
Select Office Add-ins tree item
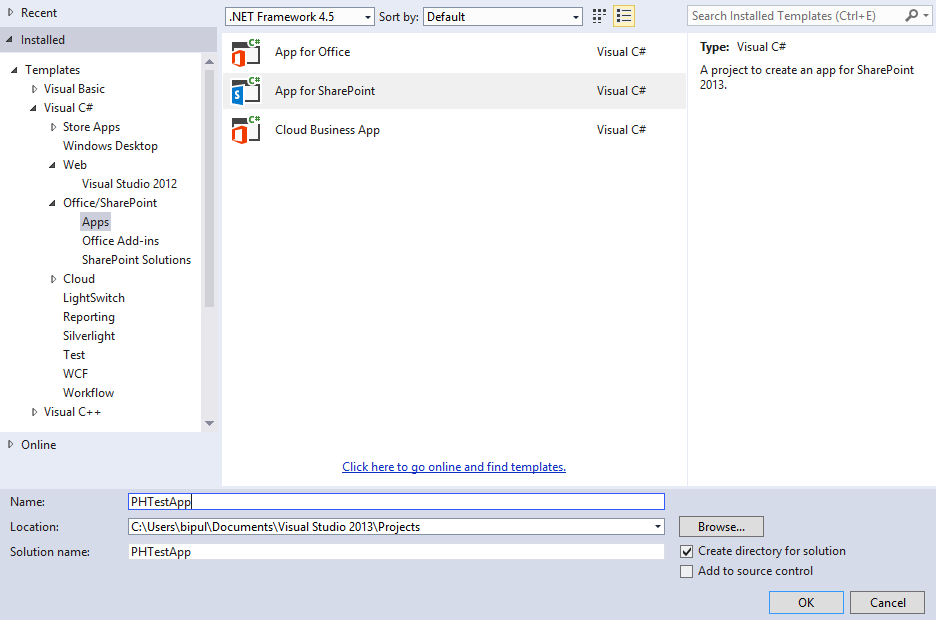click(121, 241)
